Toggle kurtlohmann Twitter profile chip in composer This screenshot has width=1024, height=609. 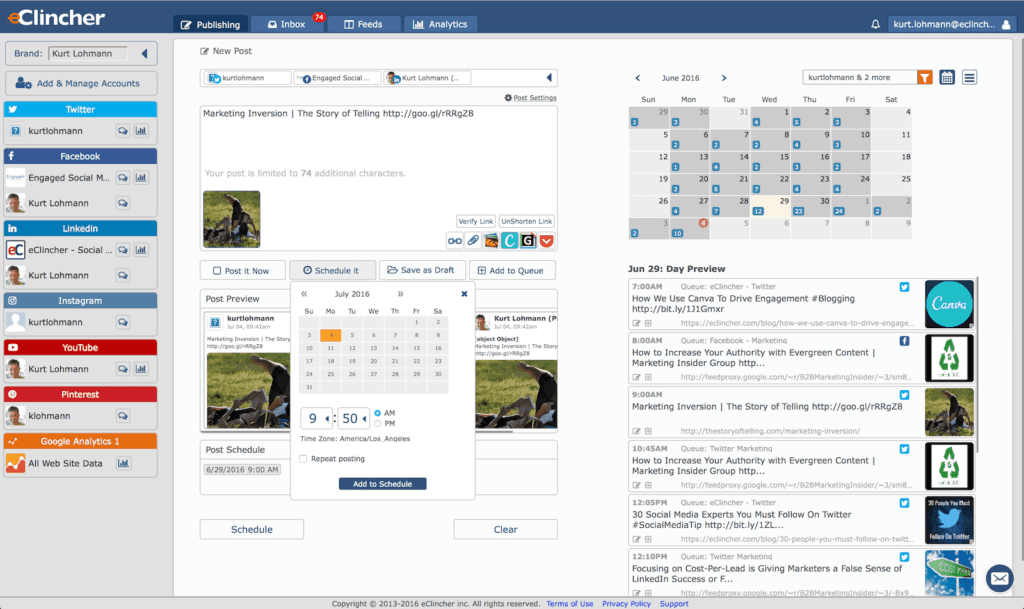247,78
